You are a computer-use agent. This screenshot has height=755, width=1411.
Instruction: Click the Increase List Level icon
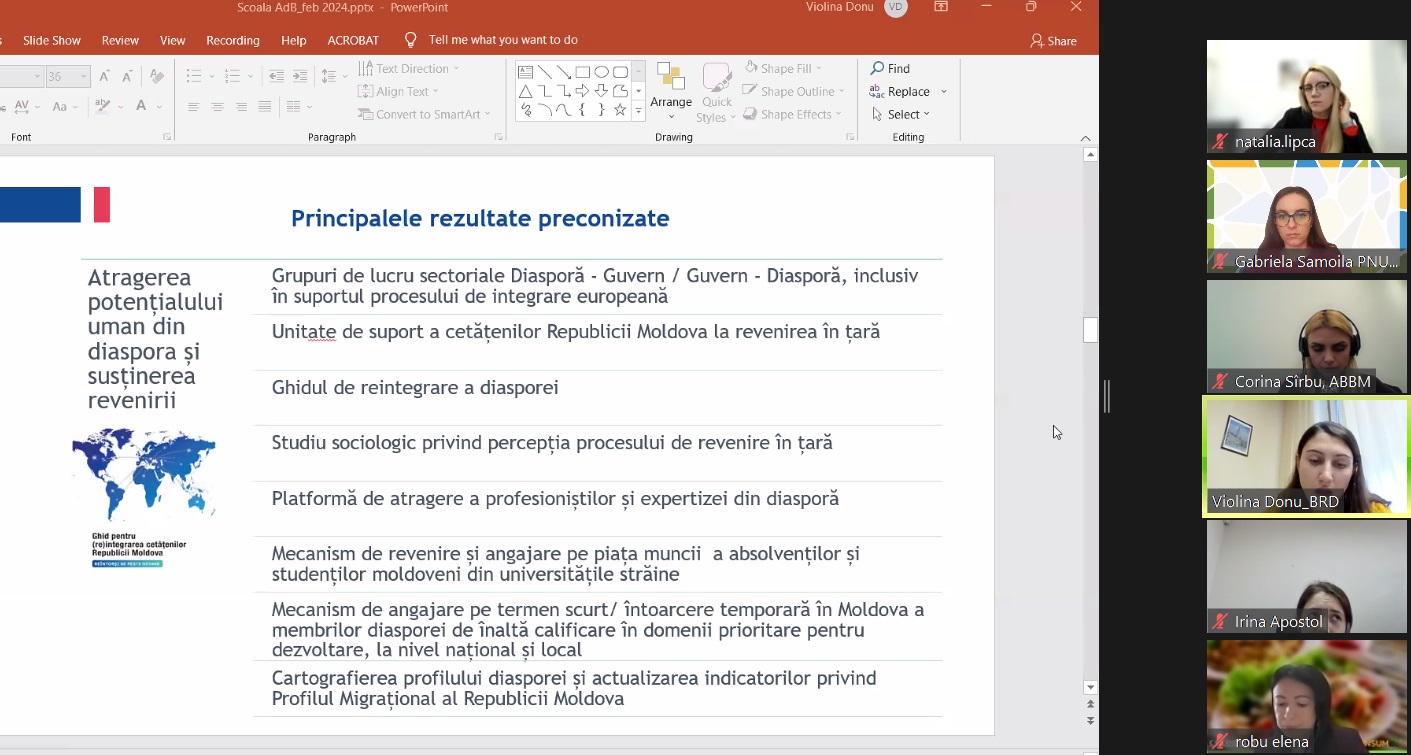tap(299, 76)
